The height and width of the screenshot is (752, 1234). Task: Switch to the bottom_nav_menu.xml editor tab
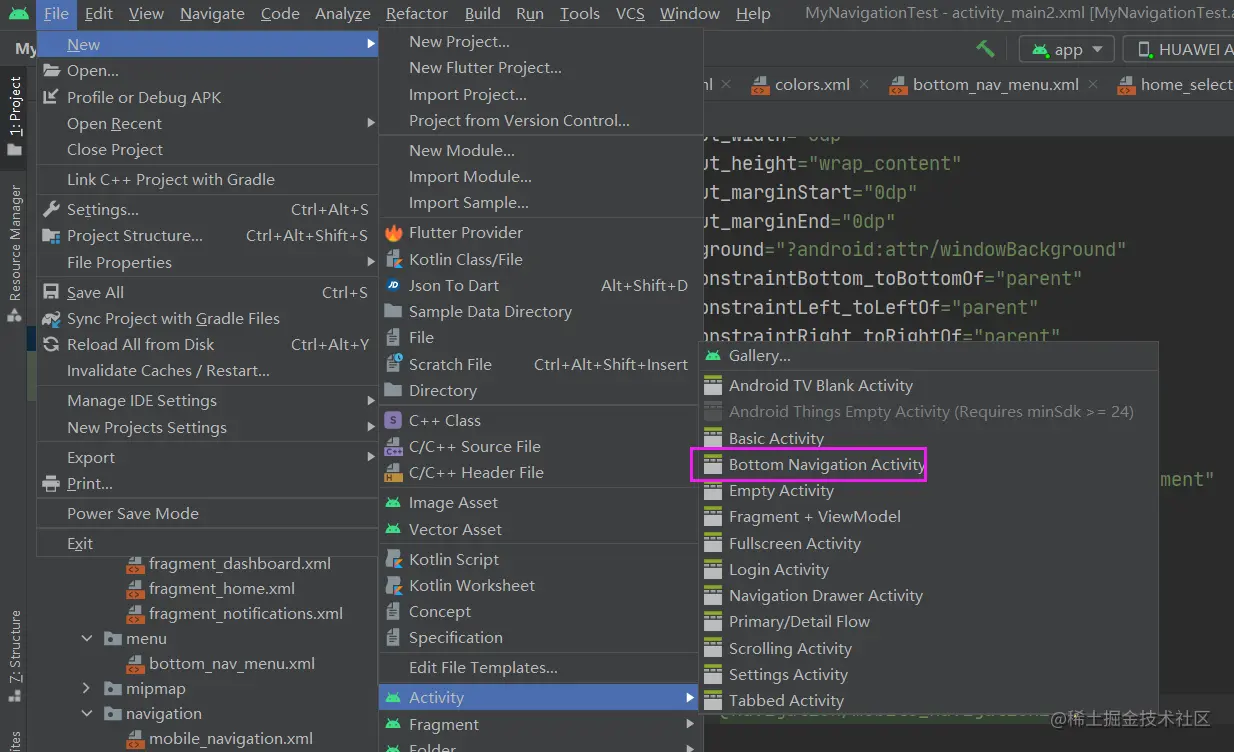984,85
